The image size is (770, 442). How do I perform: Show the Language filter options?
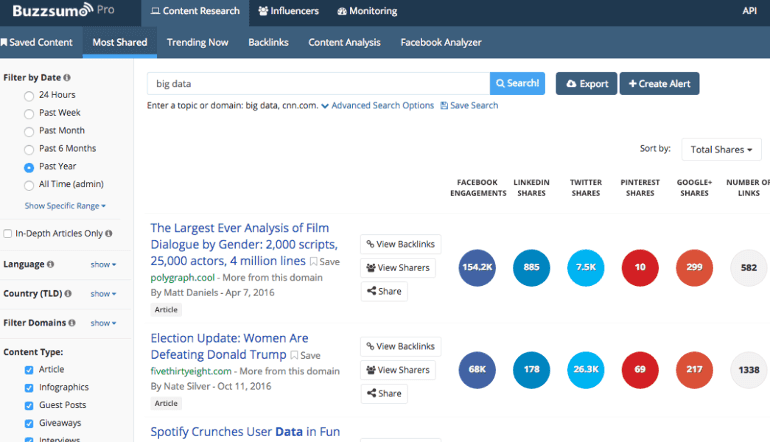coord(103,264)
